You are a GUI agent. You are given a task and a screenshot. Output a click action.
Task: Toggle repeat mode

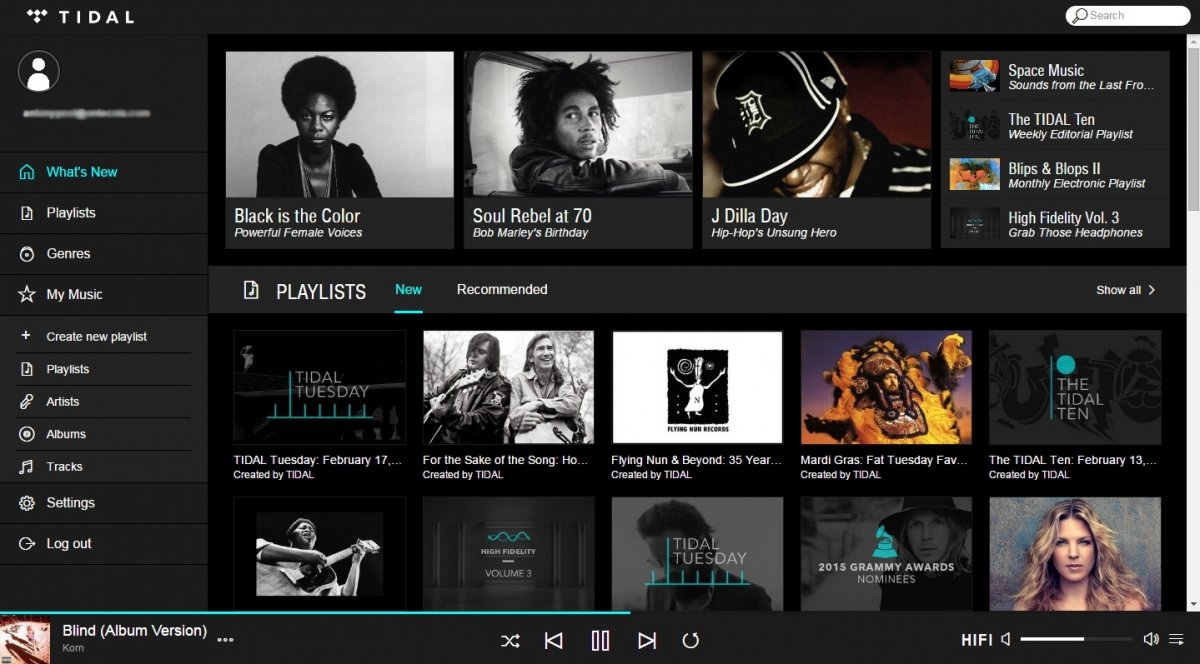click(690, 641)
